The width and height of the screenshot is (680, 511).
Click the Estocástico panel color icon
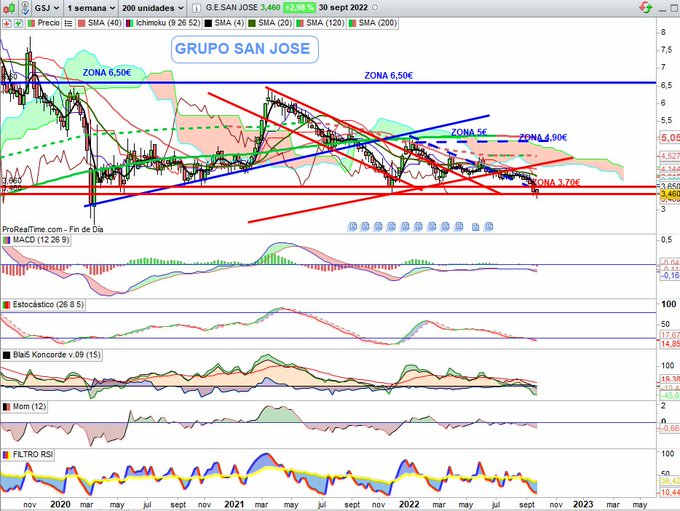click(x=7, y=305)
